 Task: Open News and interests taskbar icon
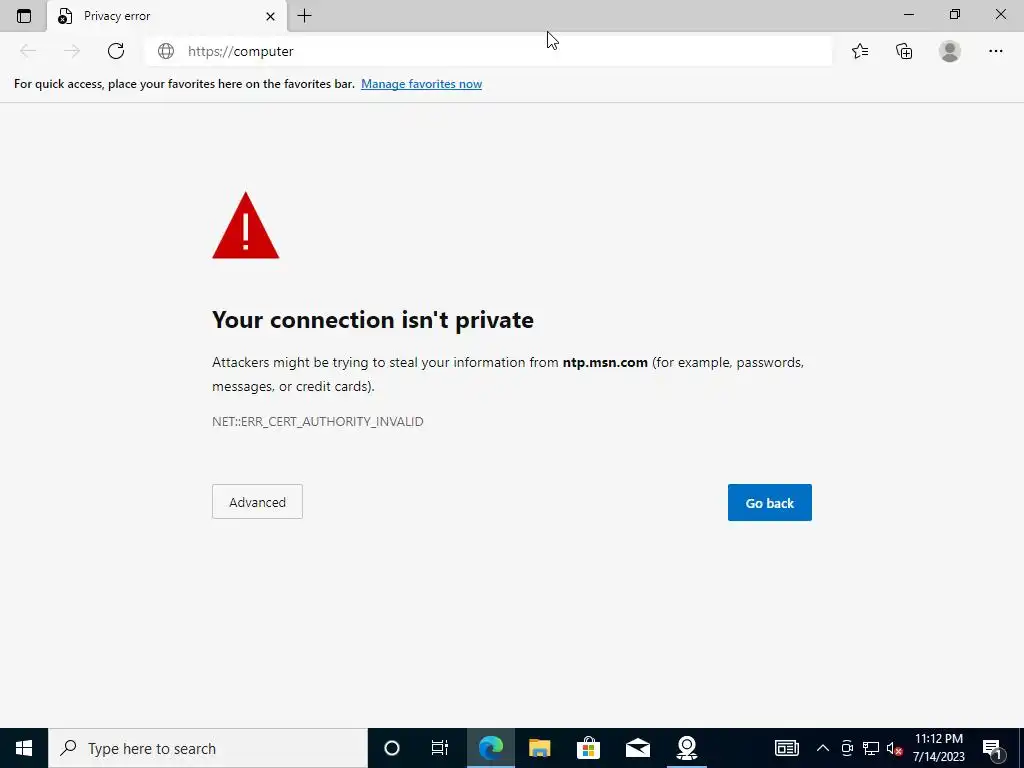point(786,748)
